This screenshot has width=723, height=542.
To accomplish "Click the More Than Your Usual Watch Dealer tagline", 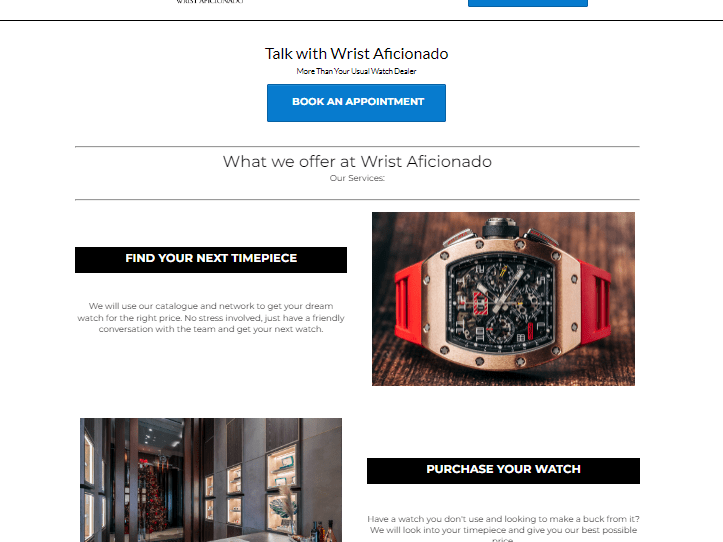I will pyautogui.click(x=356, y=71).
